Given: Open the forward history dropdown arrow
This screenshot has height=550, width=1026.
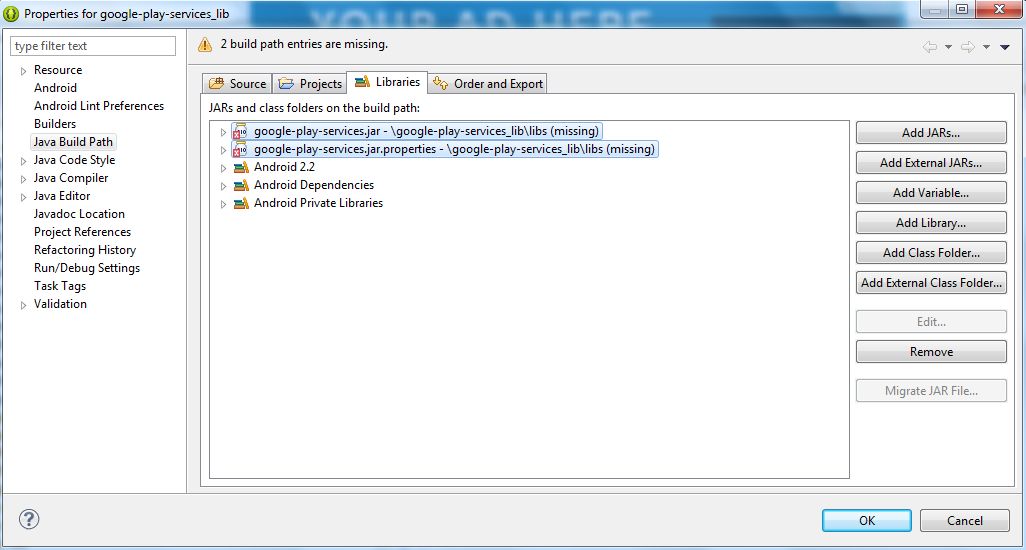Looking at the screenshot, I should point(986,47).
